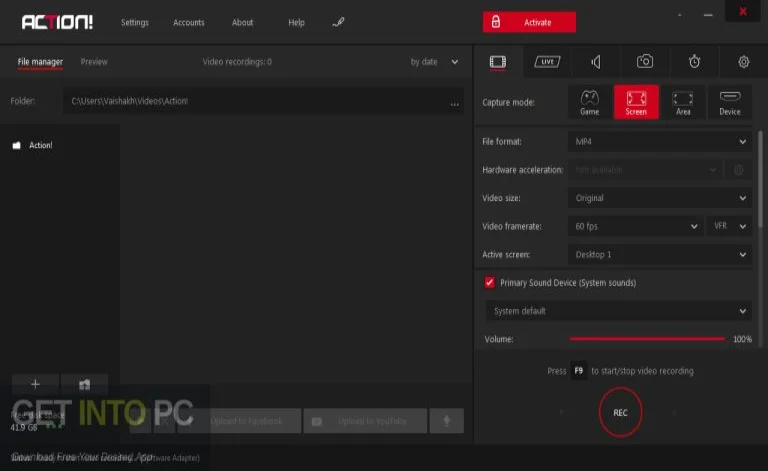Click the red Activate button
The height and width of the screenshot is (471, 768).
[x=529, y=22]
